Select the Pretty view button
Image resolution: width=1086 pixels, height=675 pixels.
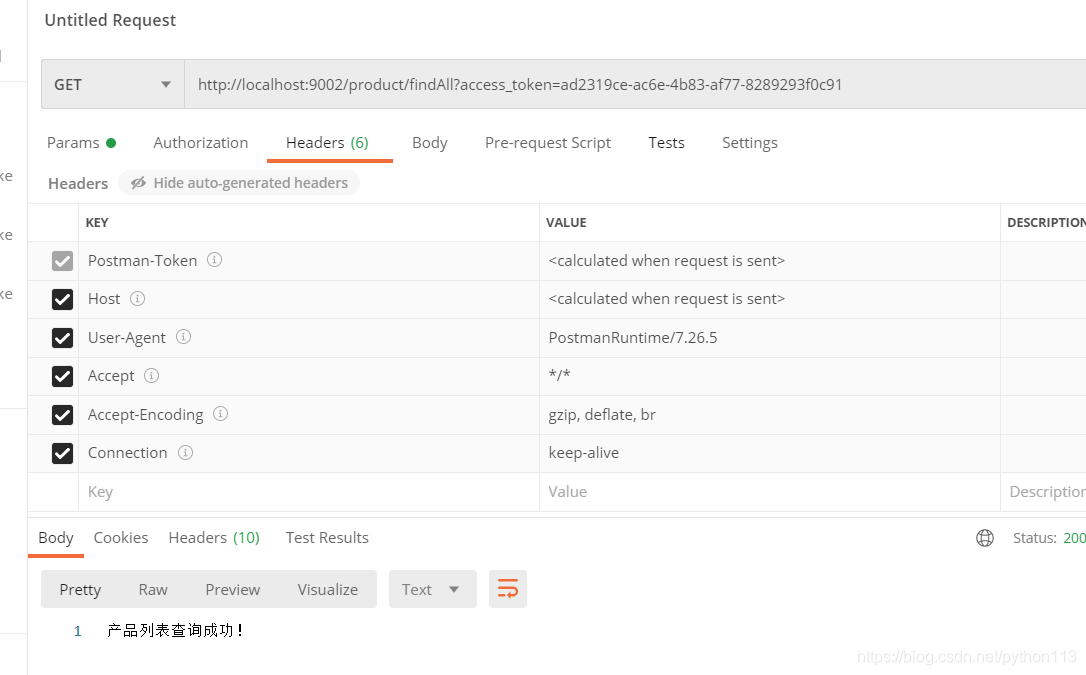pos(80,589)
